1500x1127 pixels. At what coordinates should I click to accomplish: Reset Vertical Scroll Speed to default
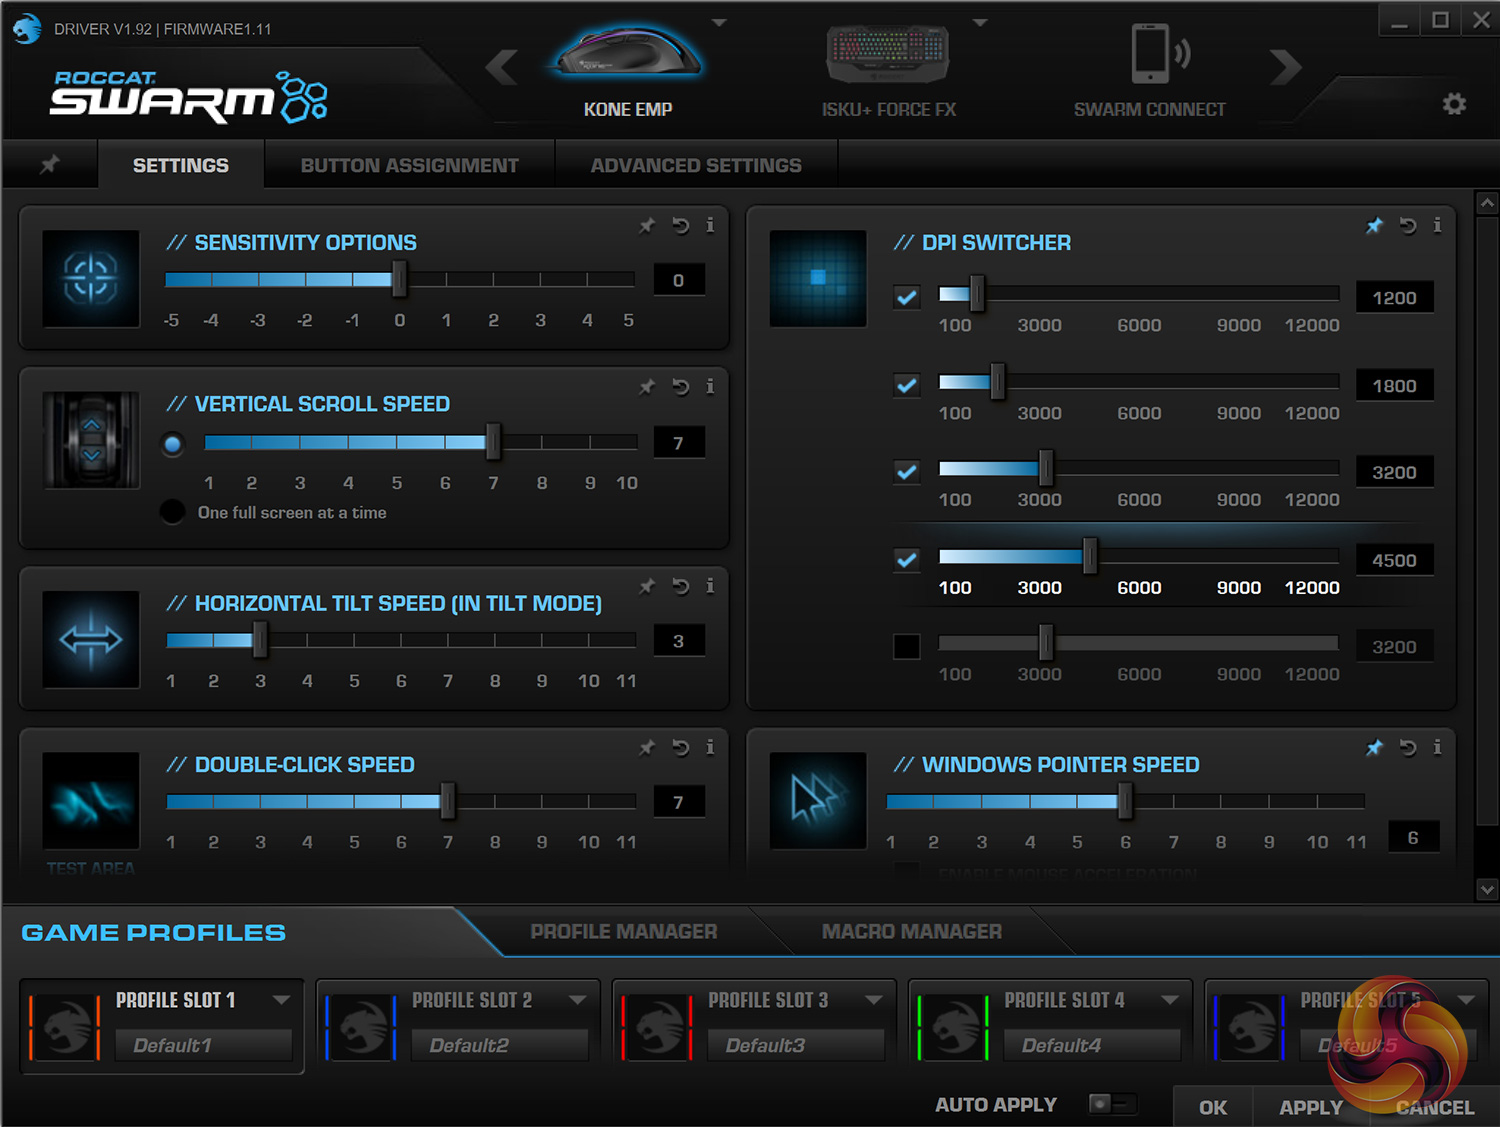click(x=681, y=387)
